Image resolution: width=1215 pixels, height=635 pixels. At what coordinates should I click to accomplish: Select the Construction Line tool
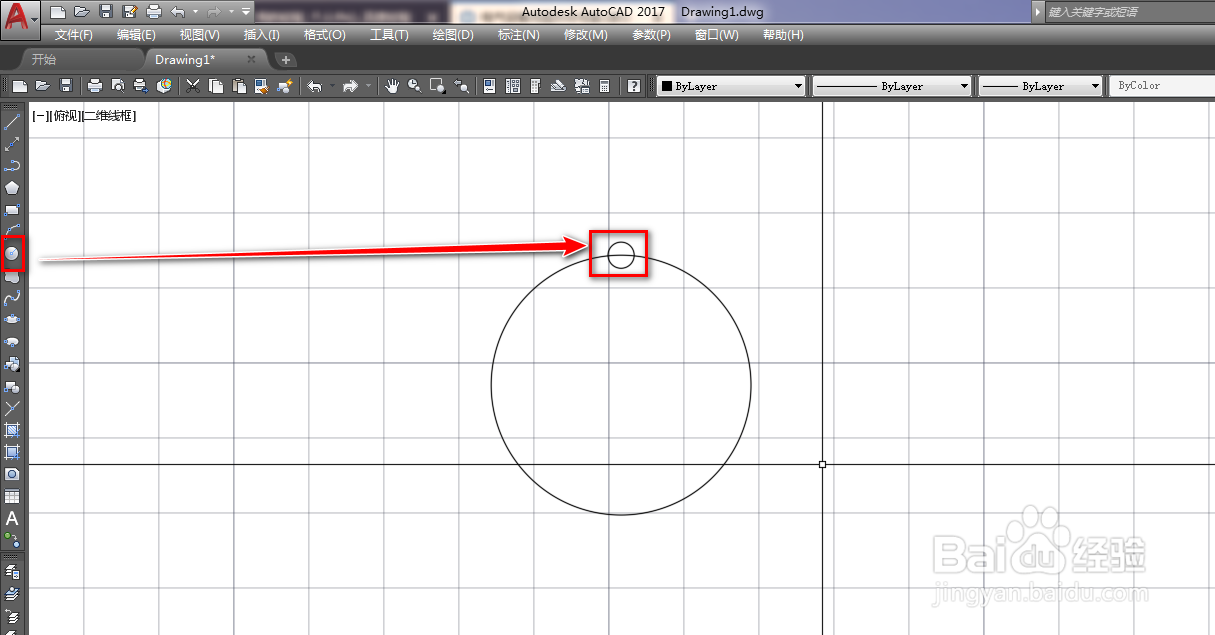[x=12, y=144]
